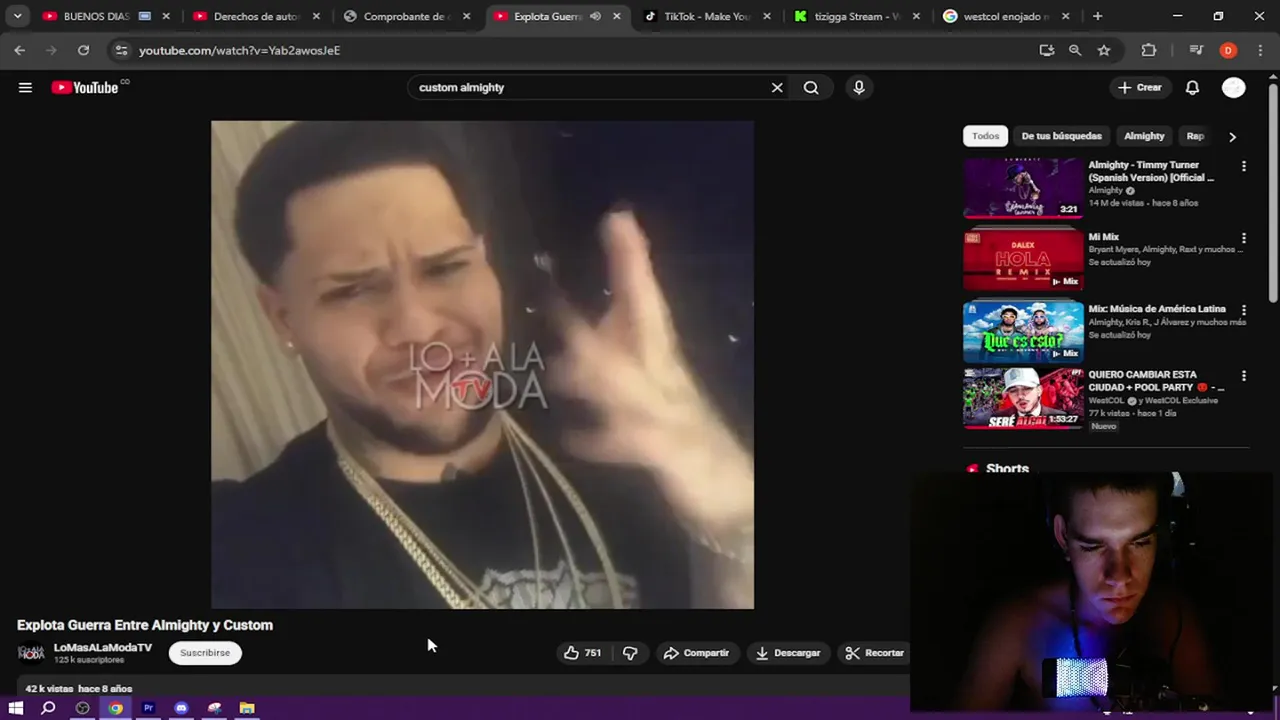Reload the page in Chrome
Viewport: 1280px width, 720px height.
[83, 50]
